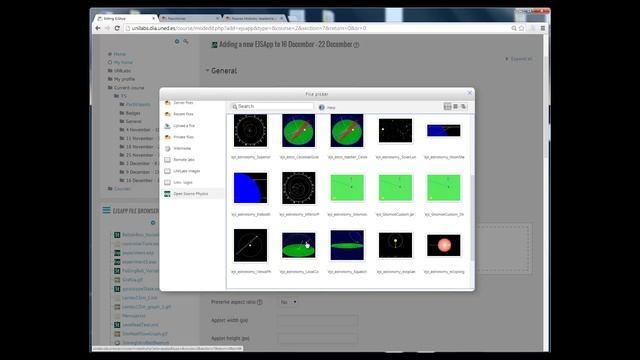This screenshot has height=360, width=640.
Task: Click the Wikimedia repository icon
Action: [167, 149]
